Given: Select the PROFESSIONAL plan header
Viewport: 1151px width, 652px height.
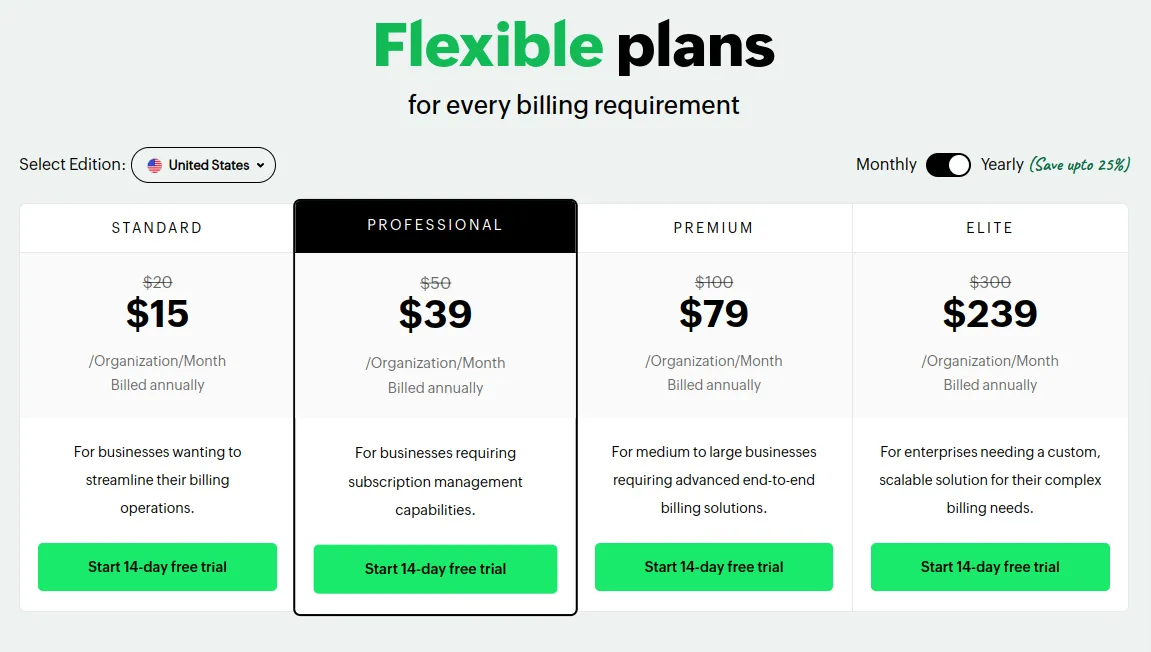Looking at the screenshot, I should 435,225.
